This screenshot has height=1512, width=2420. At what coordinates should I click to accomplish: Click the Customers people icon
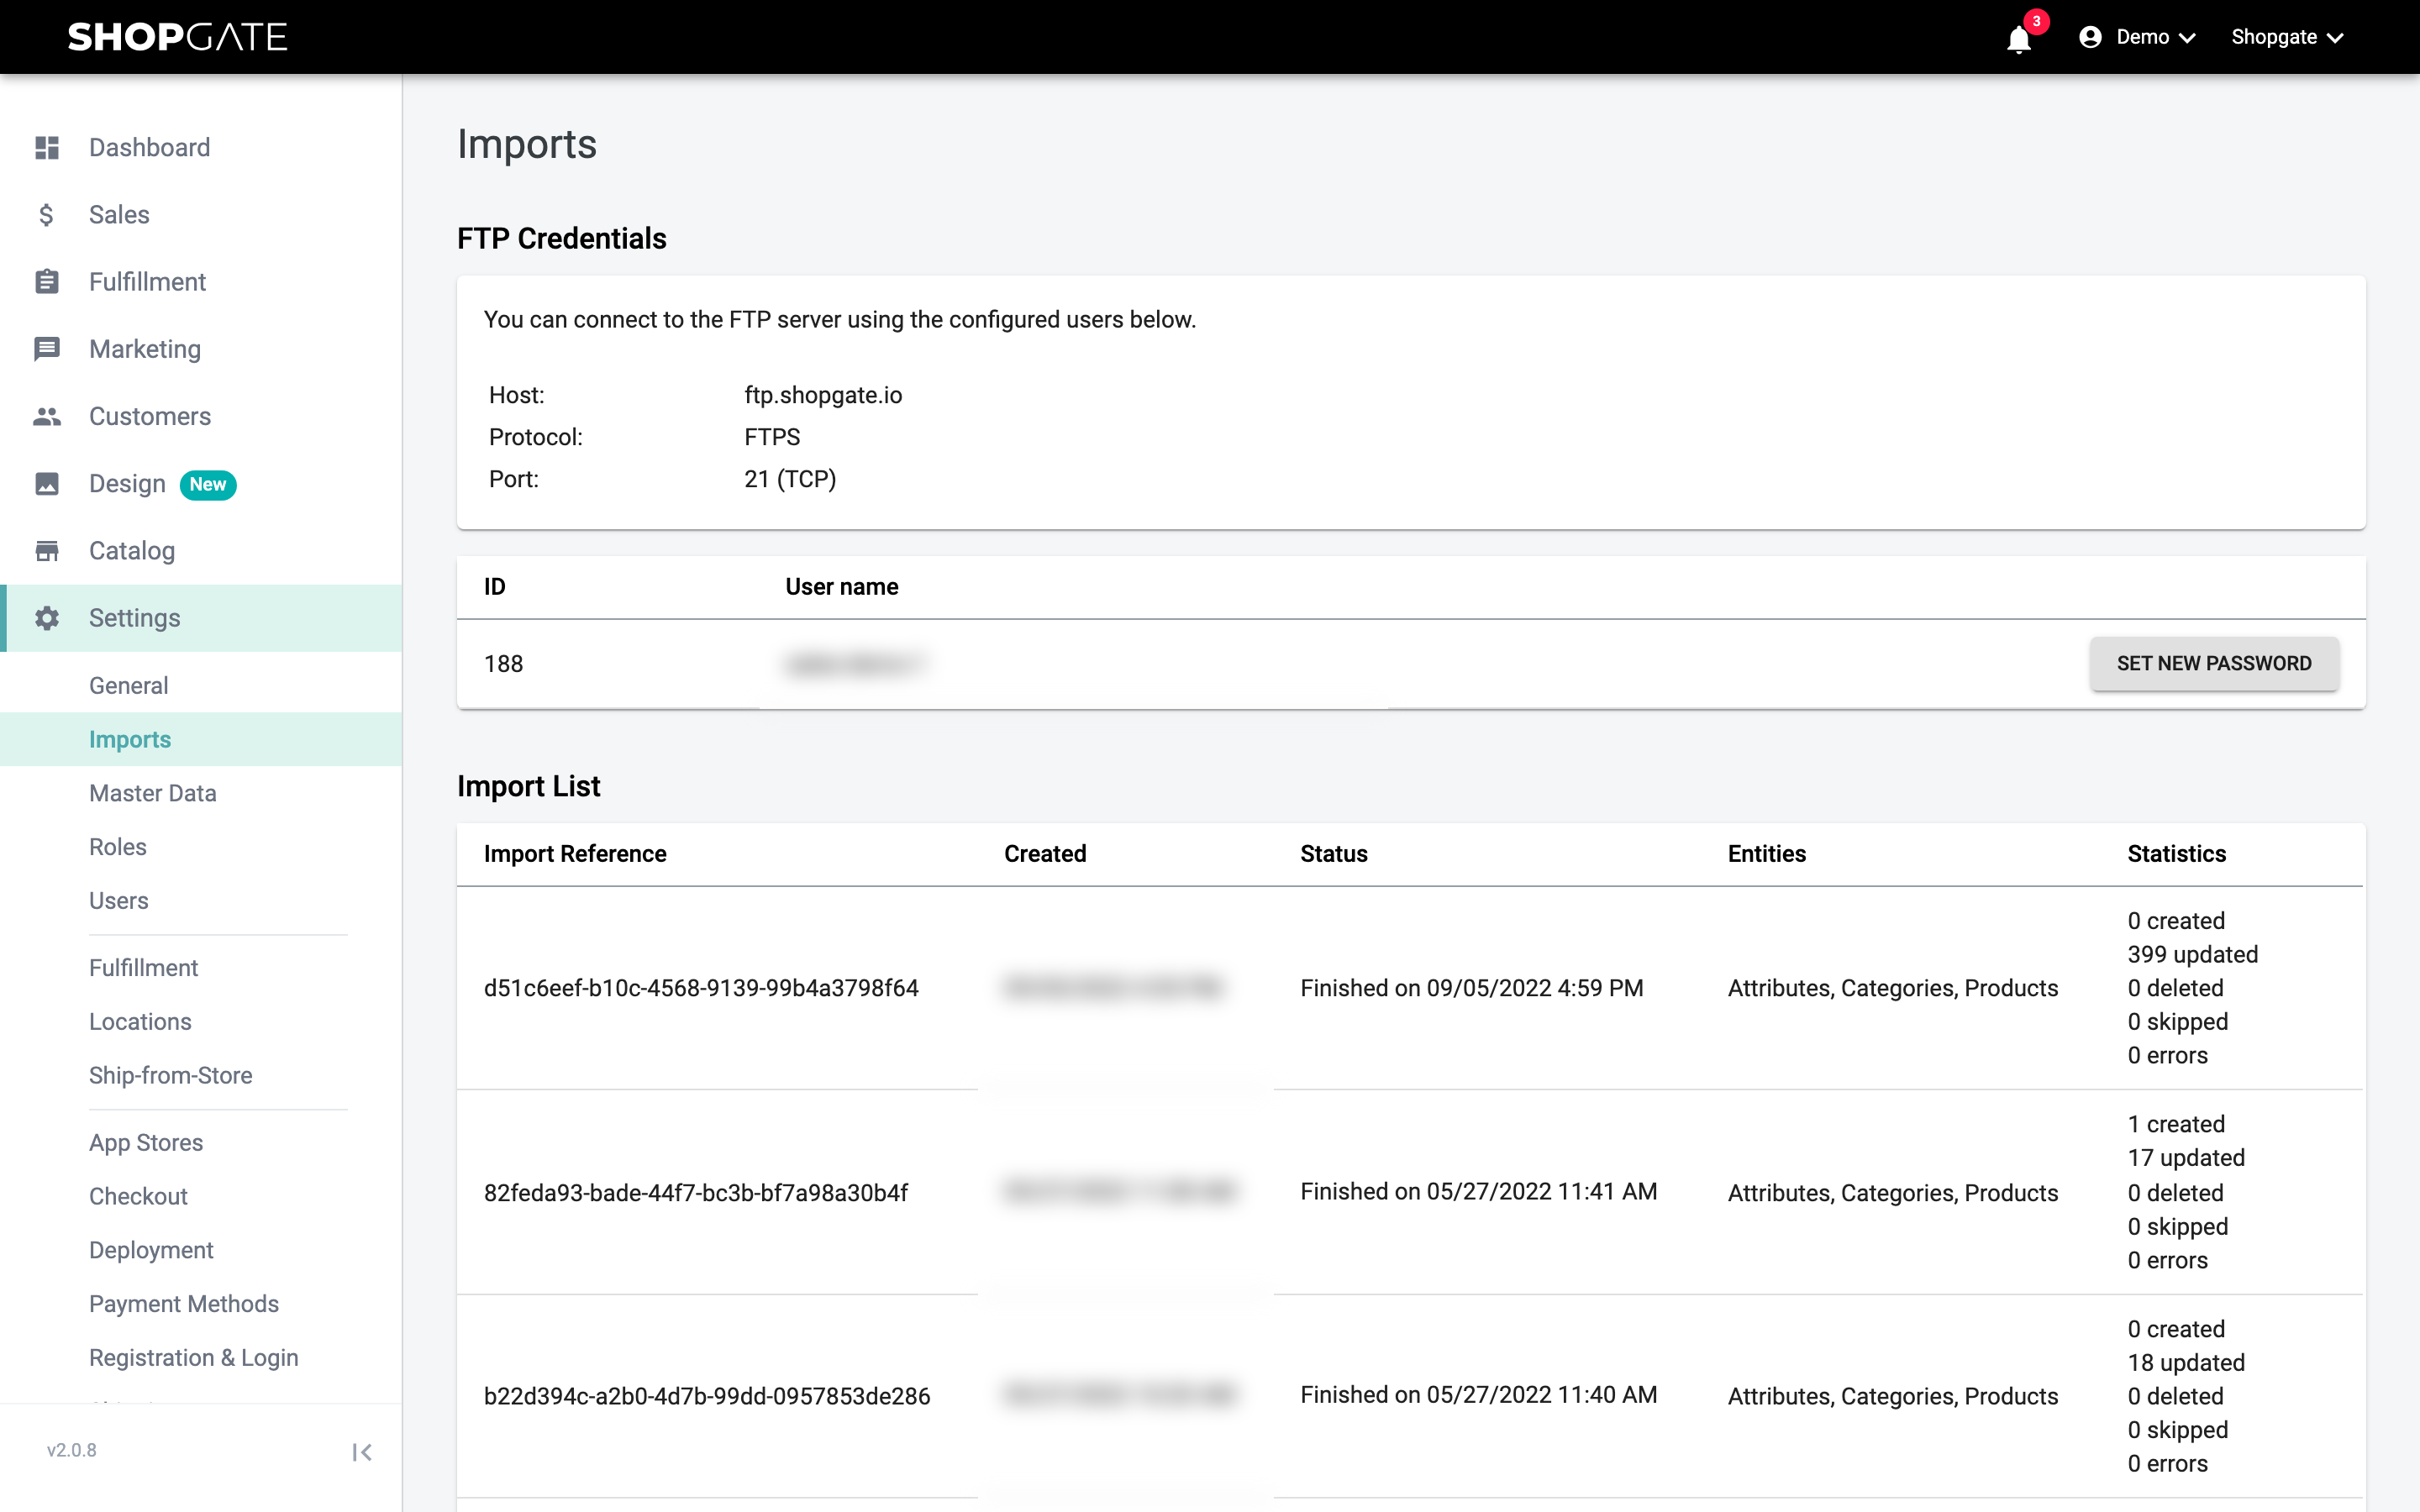[47, 416]
